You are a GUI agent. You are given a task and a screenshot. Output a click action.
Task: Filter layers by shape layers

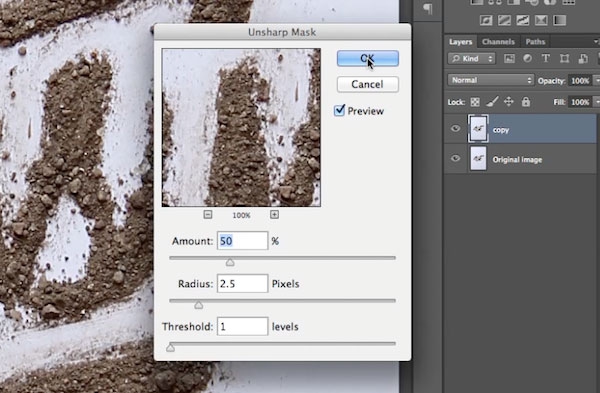(x=564, y=59)
